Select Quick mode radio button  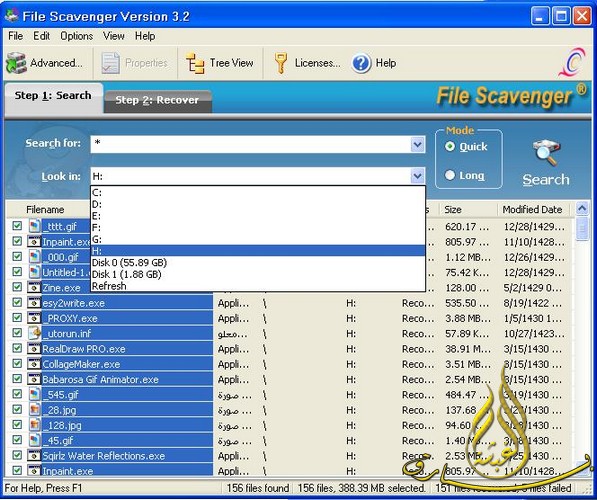tap(450, 146)
